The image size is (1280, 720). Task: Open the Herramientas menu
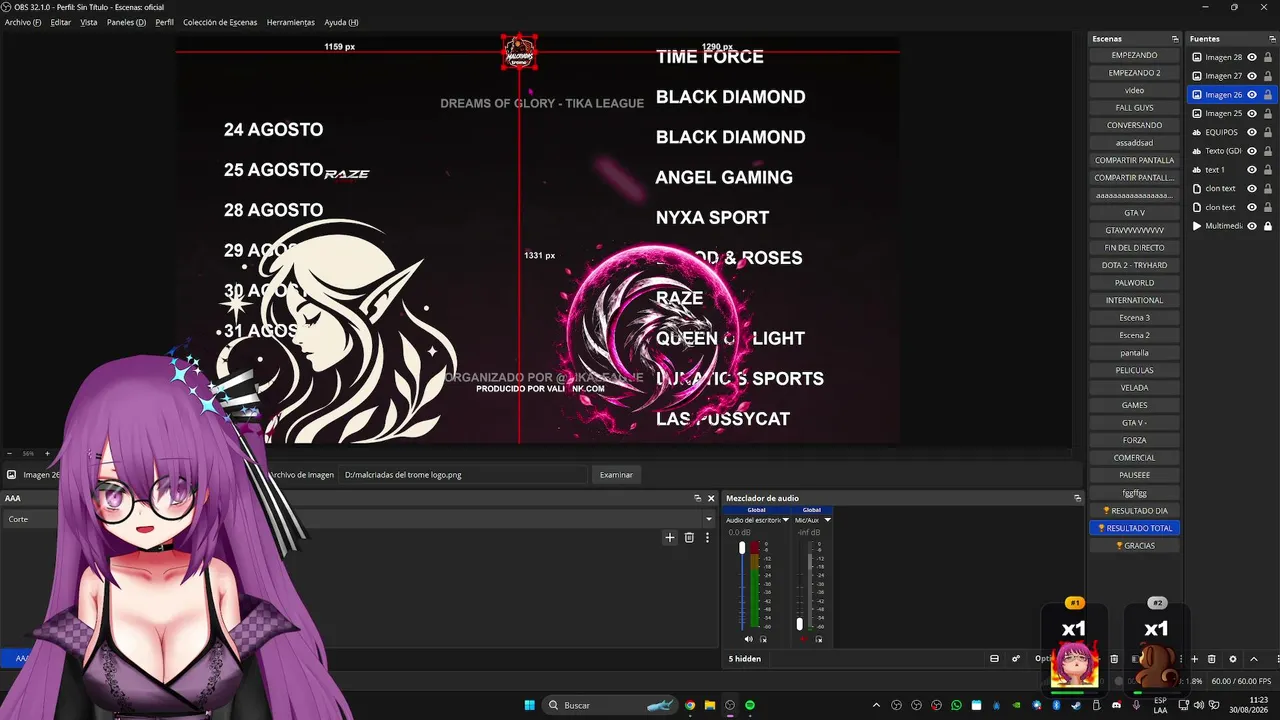coord(291,22)
